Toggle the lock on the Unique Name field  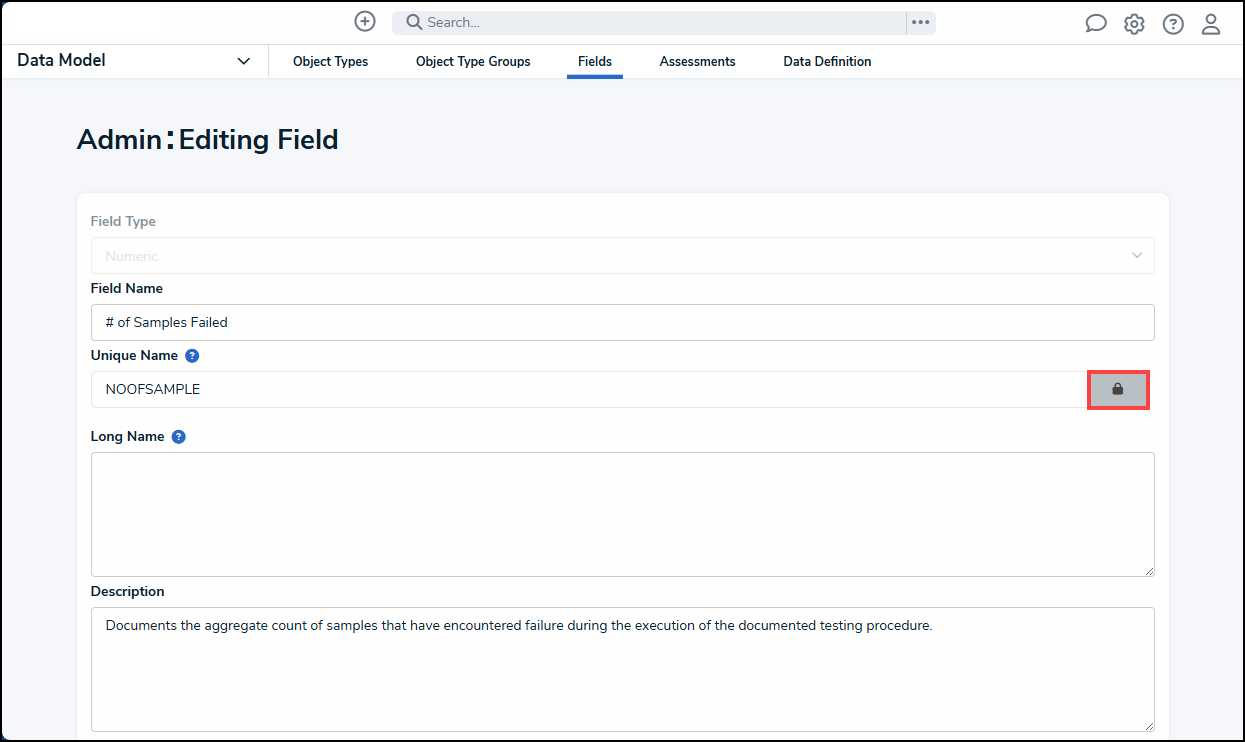point(1118,389)
